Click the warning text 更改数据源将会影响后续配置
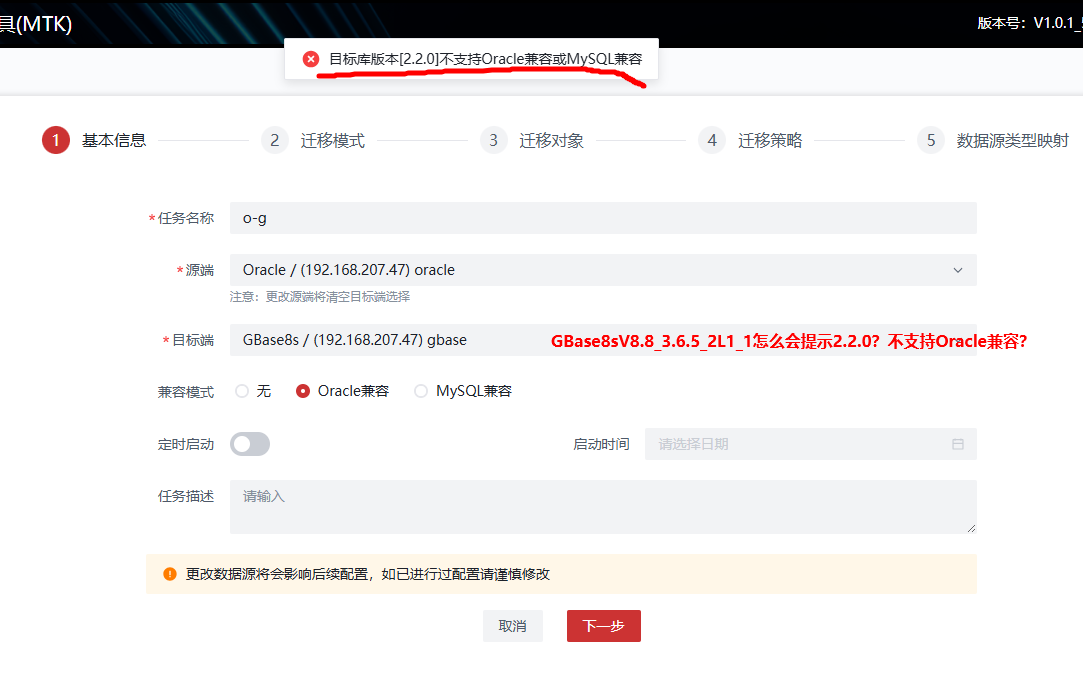Screen dimensions: 1083x694 367,574
